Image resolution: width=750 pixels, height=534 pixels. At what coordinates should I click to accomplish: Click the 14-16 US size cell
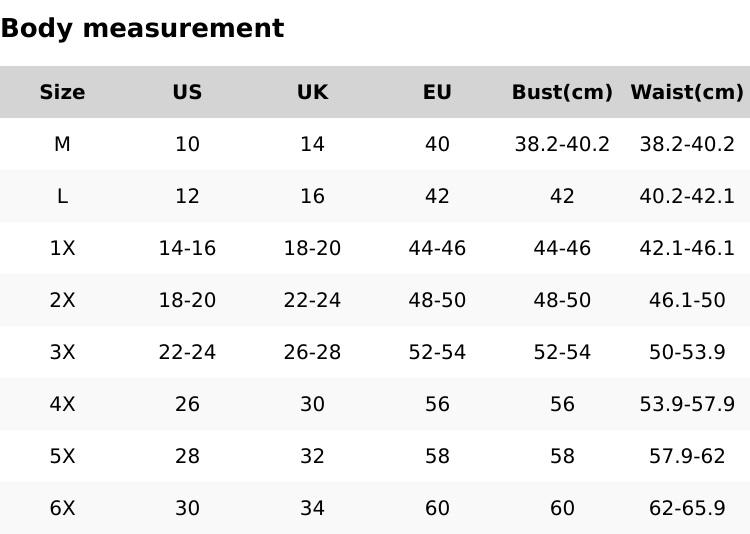[x=187, y=248]
